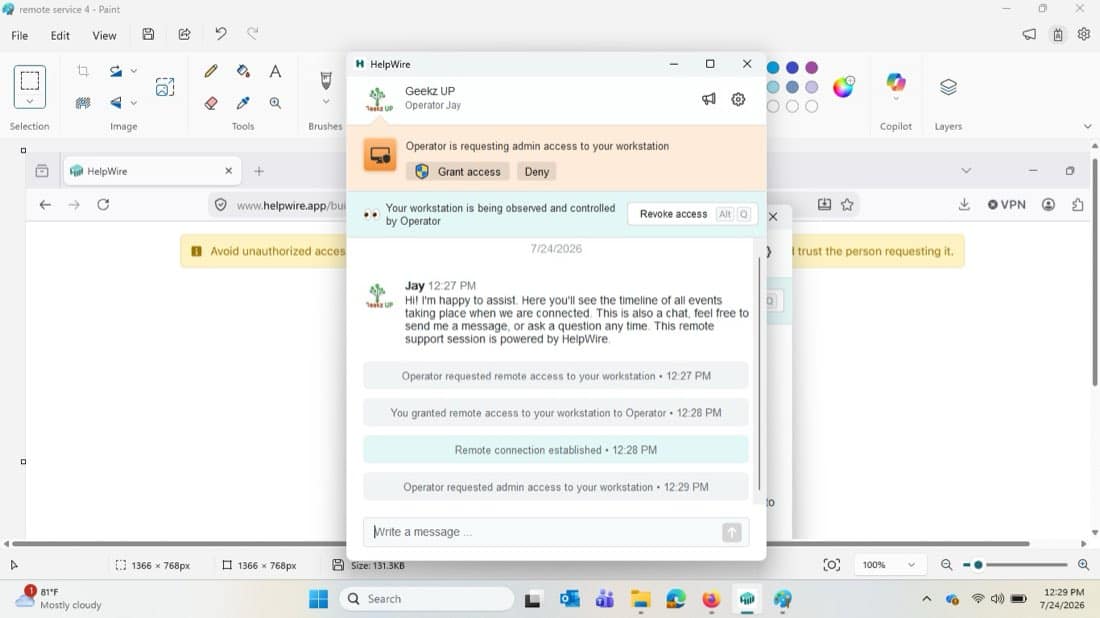Expand the Copilot dropdown chevron
This screenshot has width=1100, height=618.
click(896, 100)
